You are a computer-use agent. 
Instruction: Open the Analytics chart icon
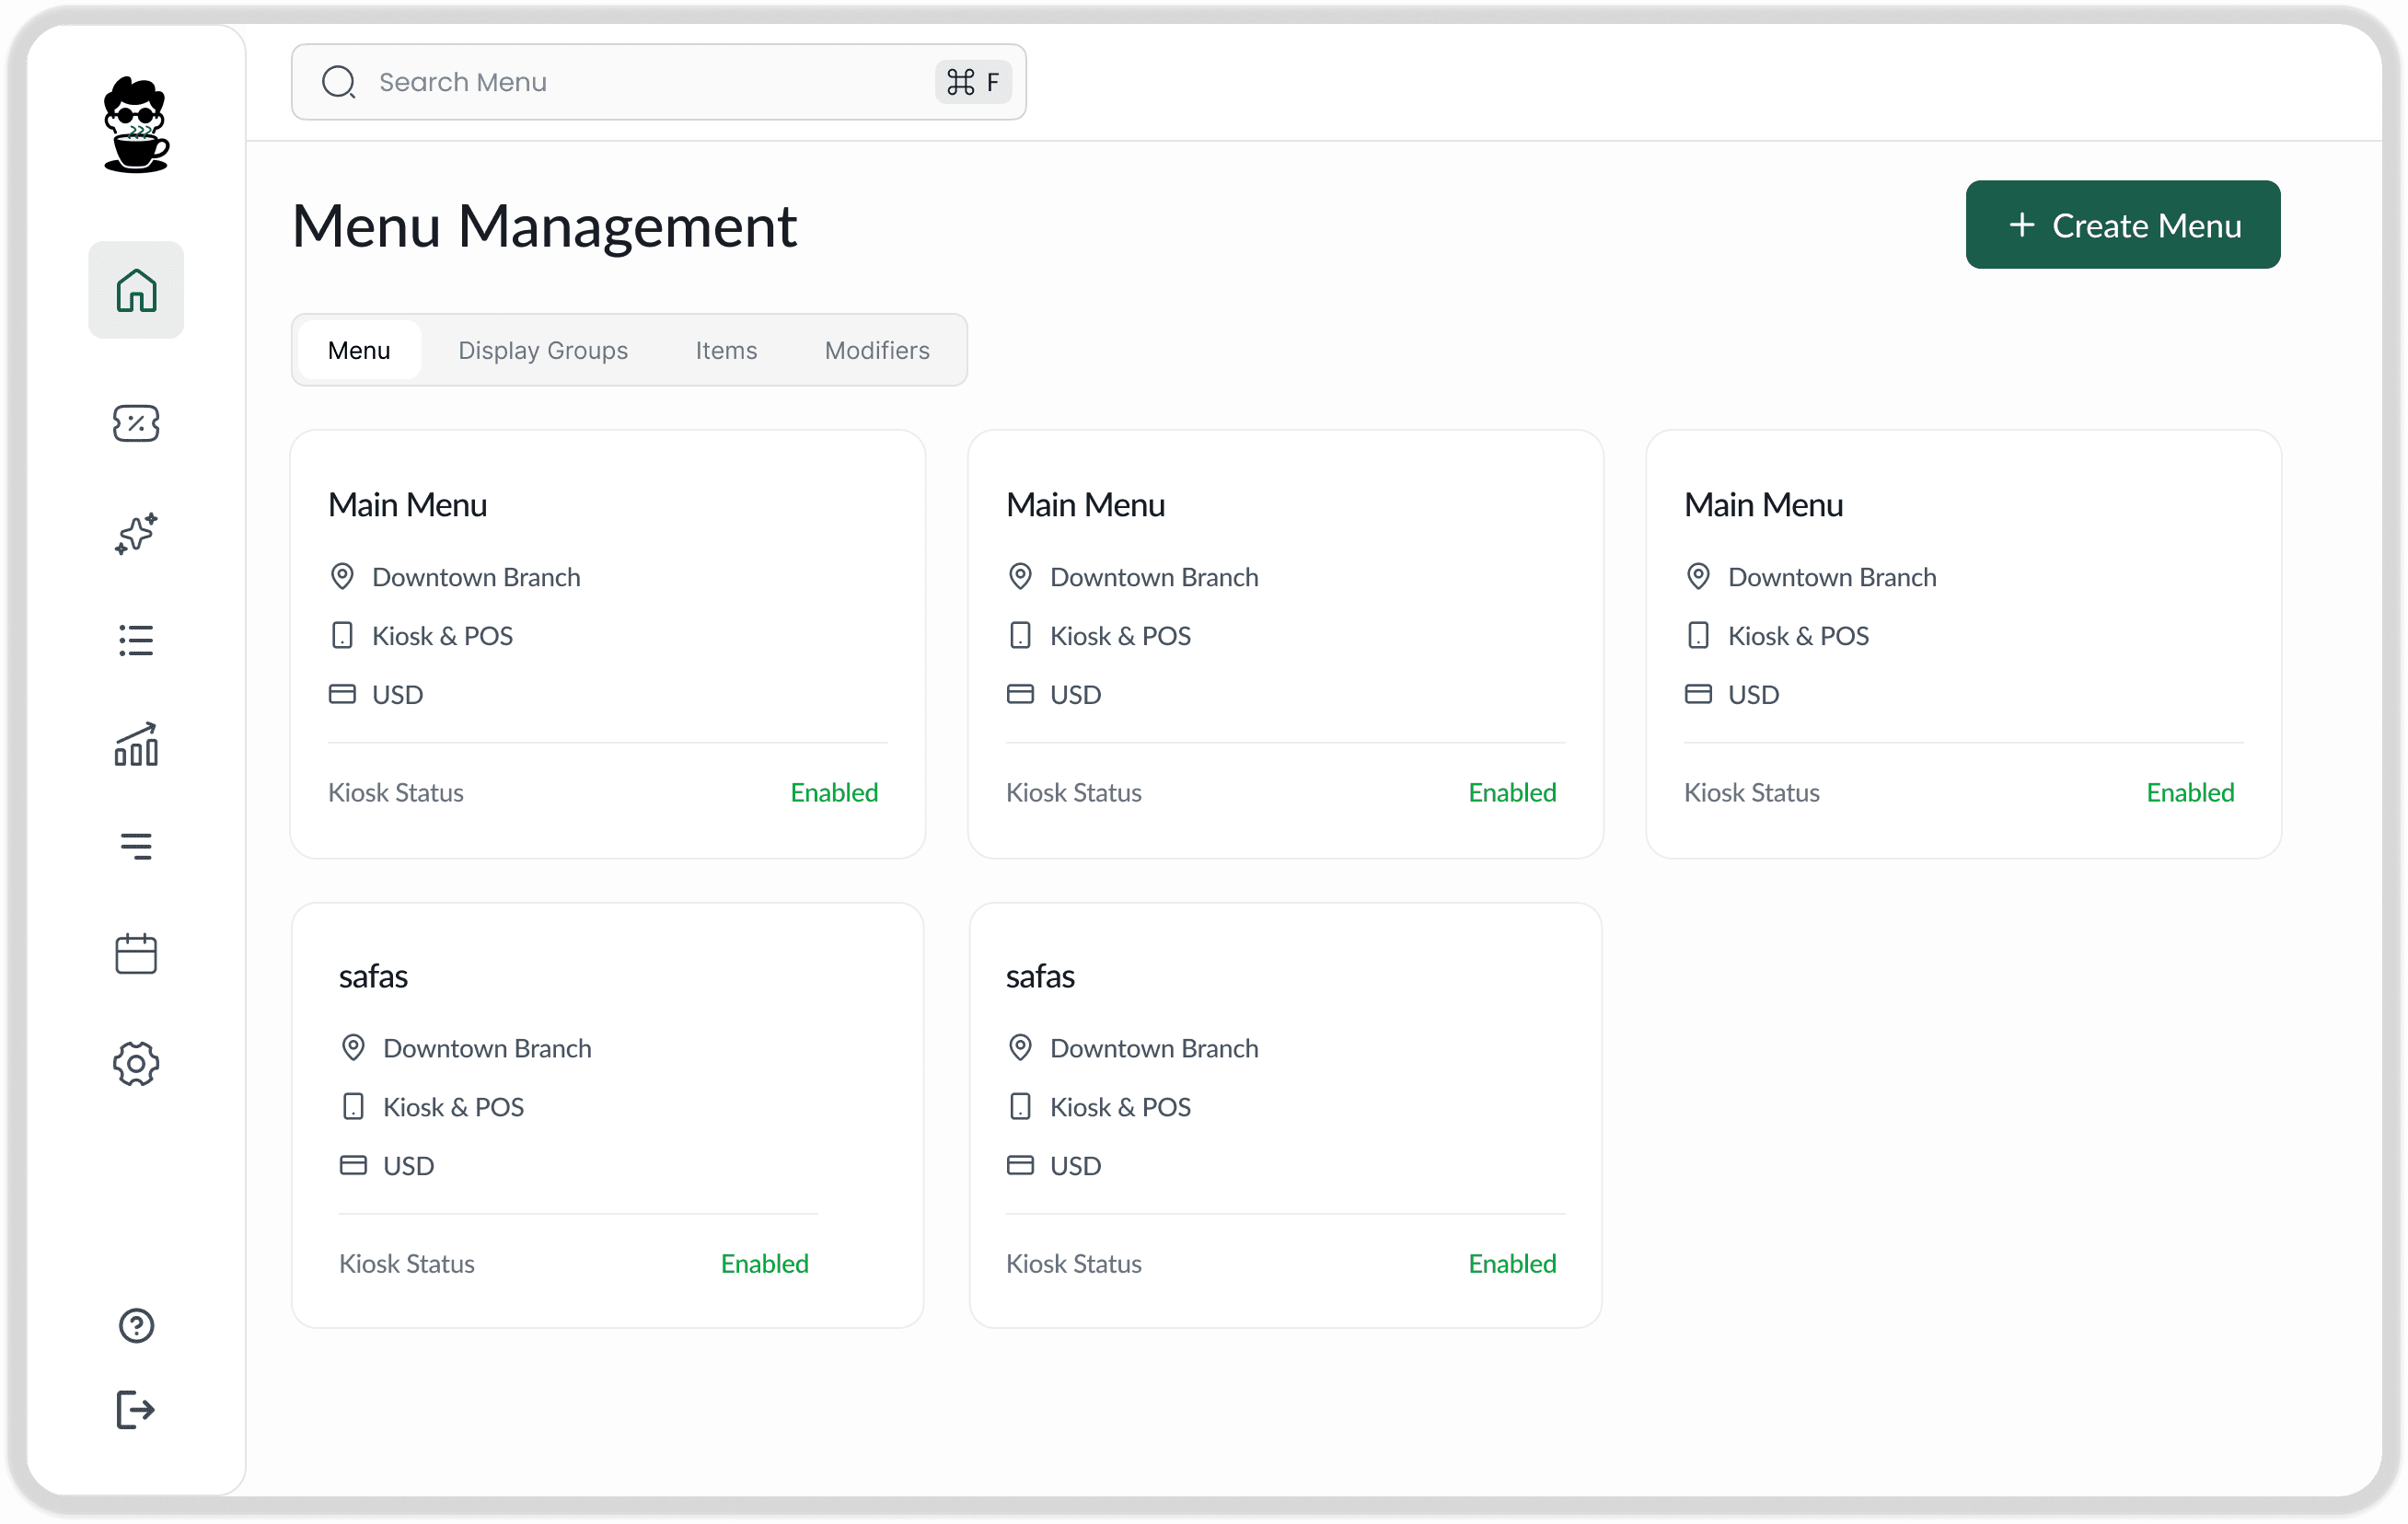point(136,746)
